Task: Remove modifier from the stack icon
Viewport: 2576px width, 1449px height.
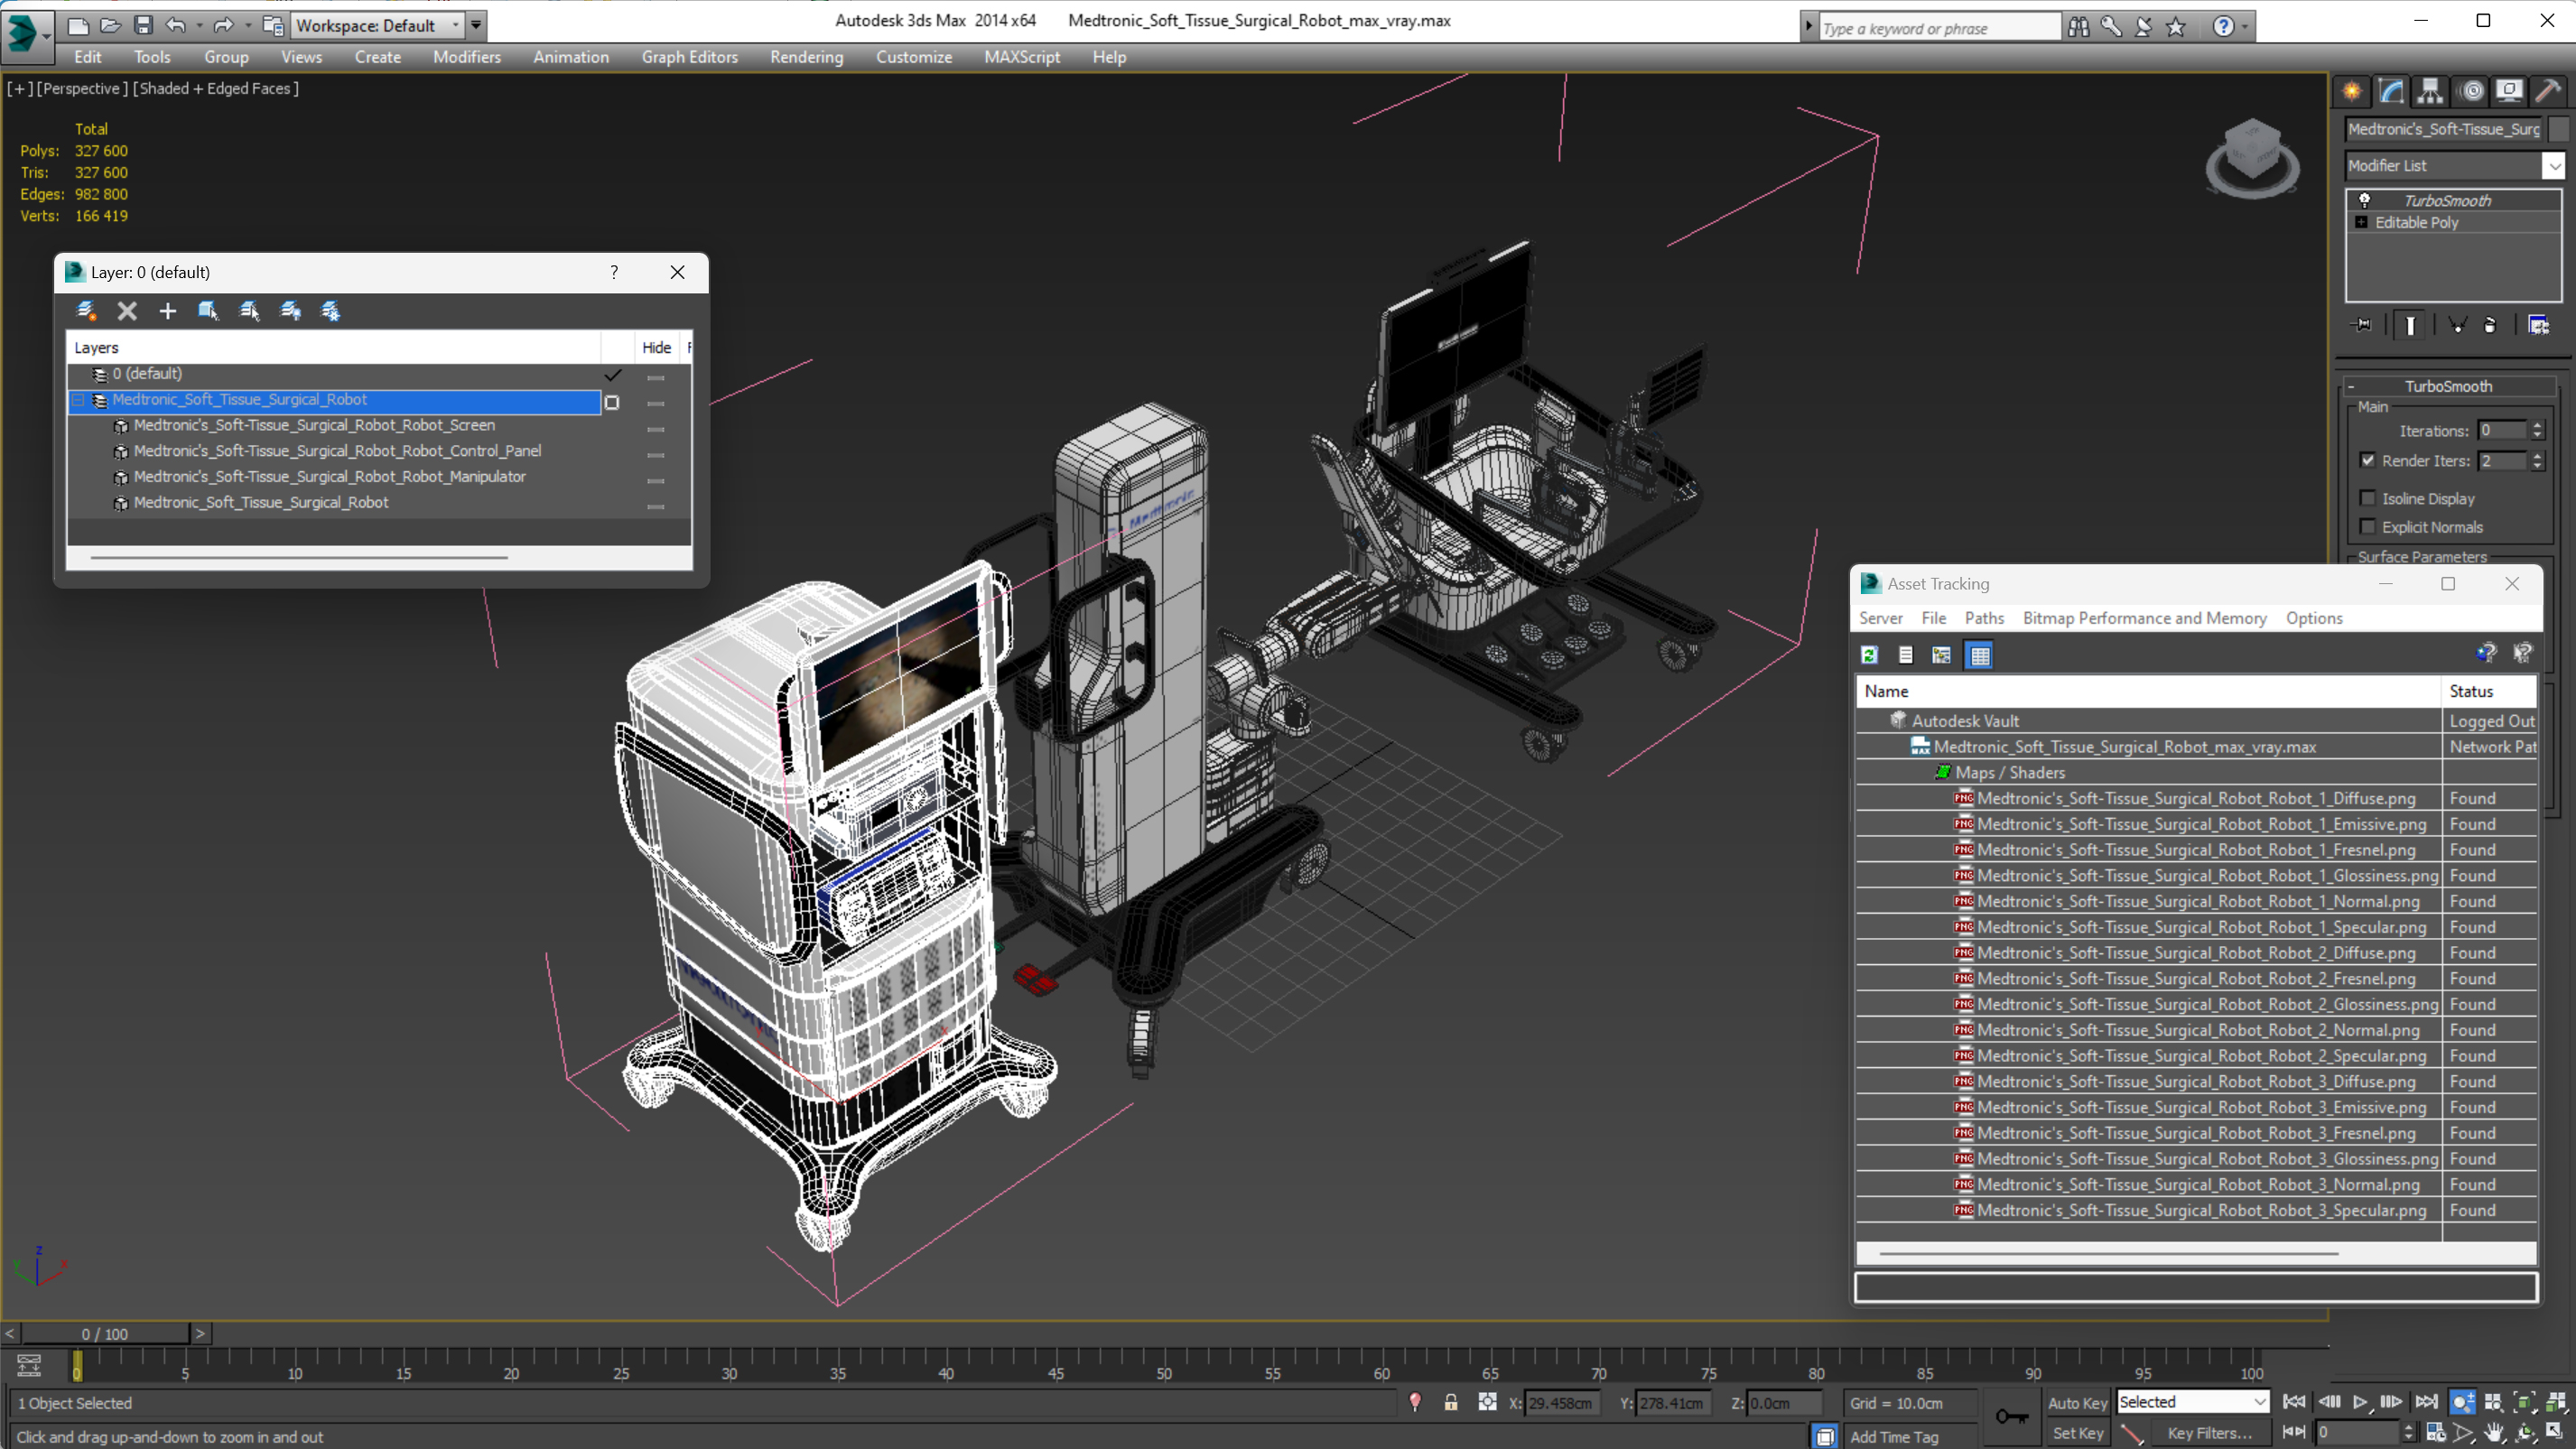Action: pyautogui.click(x=2490, y=325)
